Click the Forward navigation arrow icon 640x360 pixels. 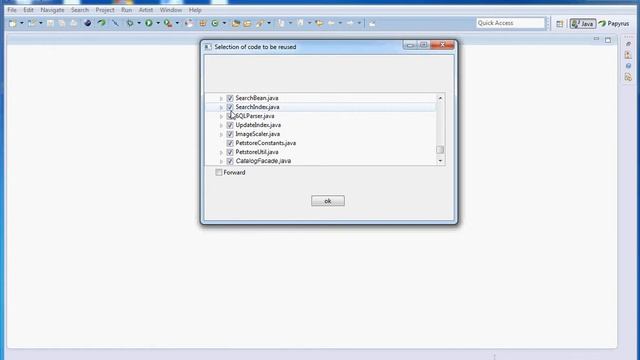350,23
